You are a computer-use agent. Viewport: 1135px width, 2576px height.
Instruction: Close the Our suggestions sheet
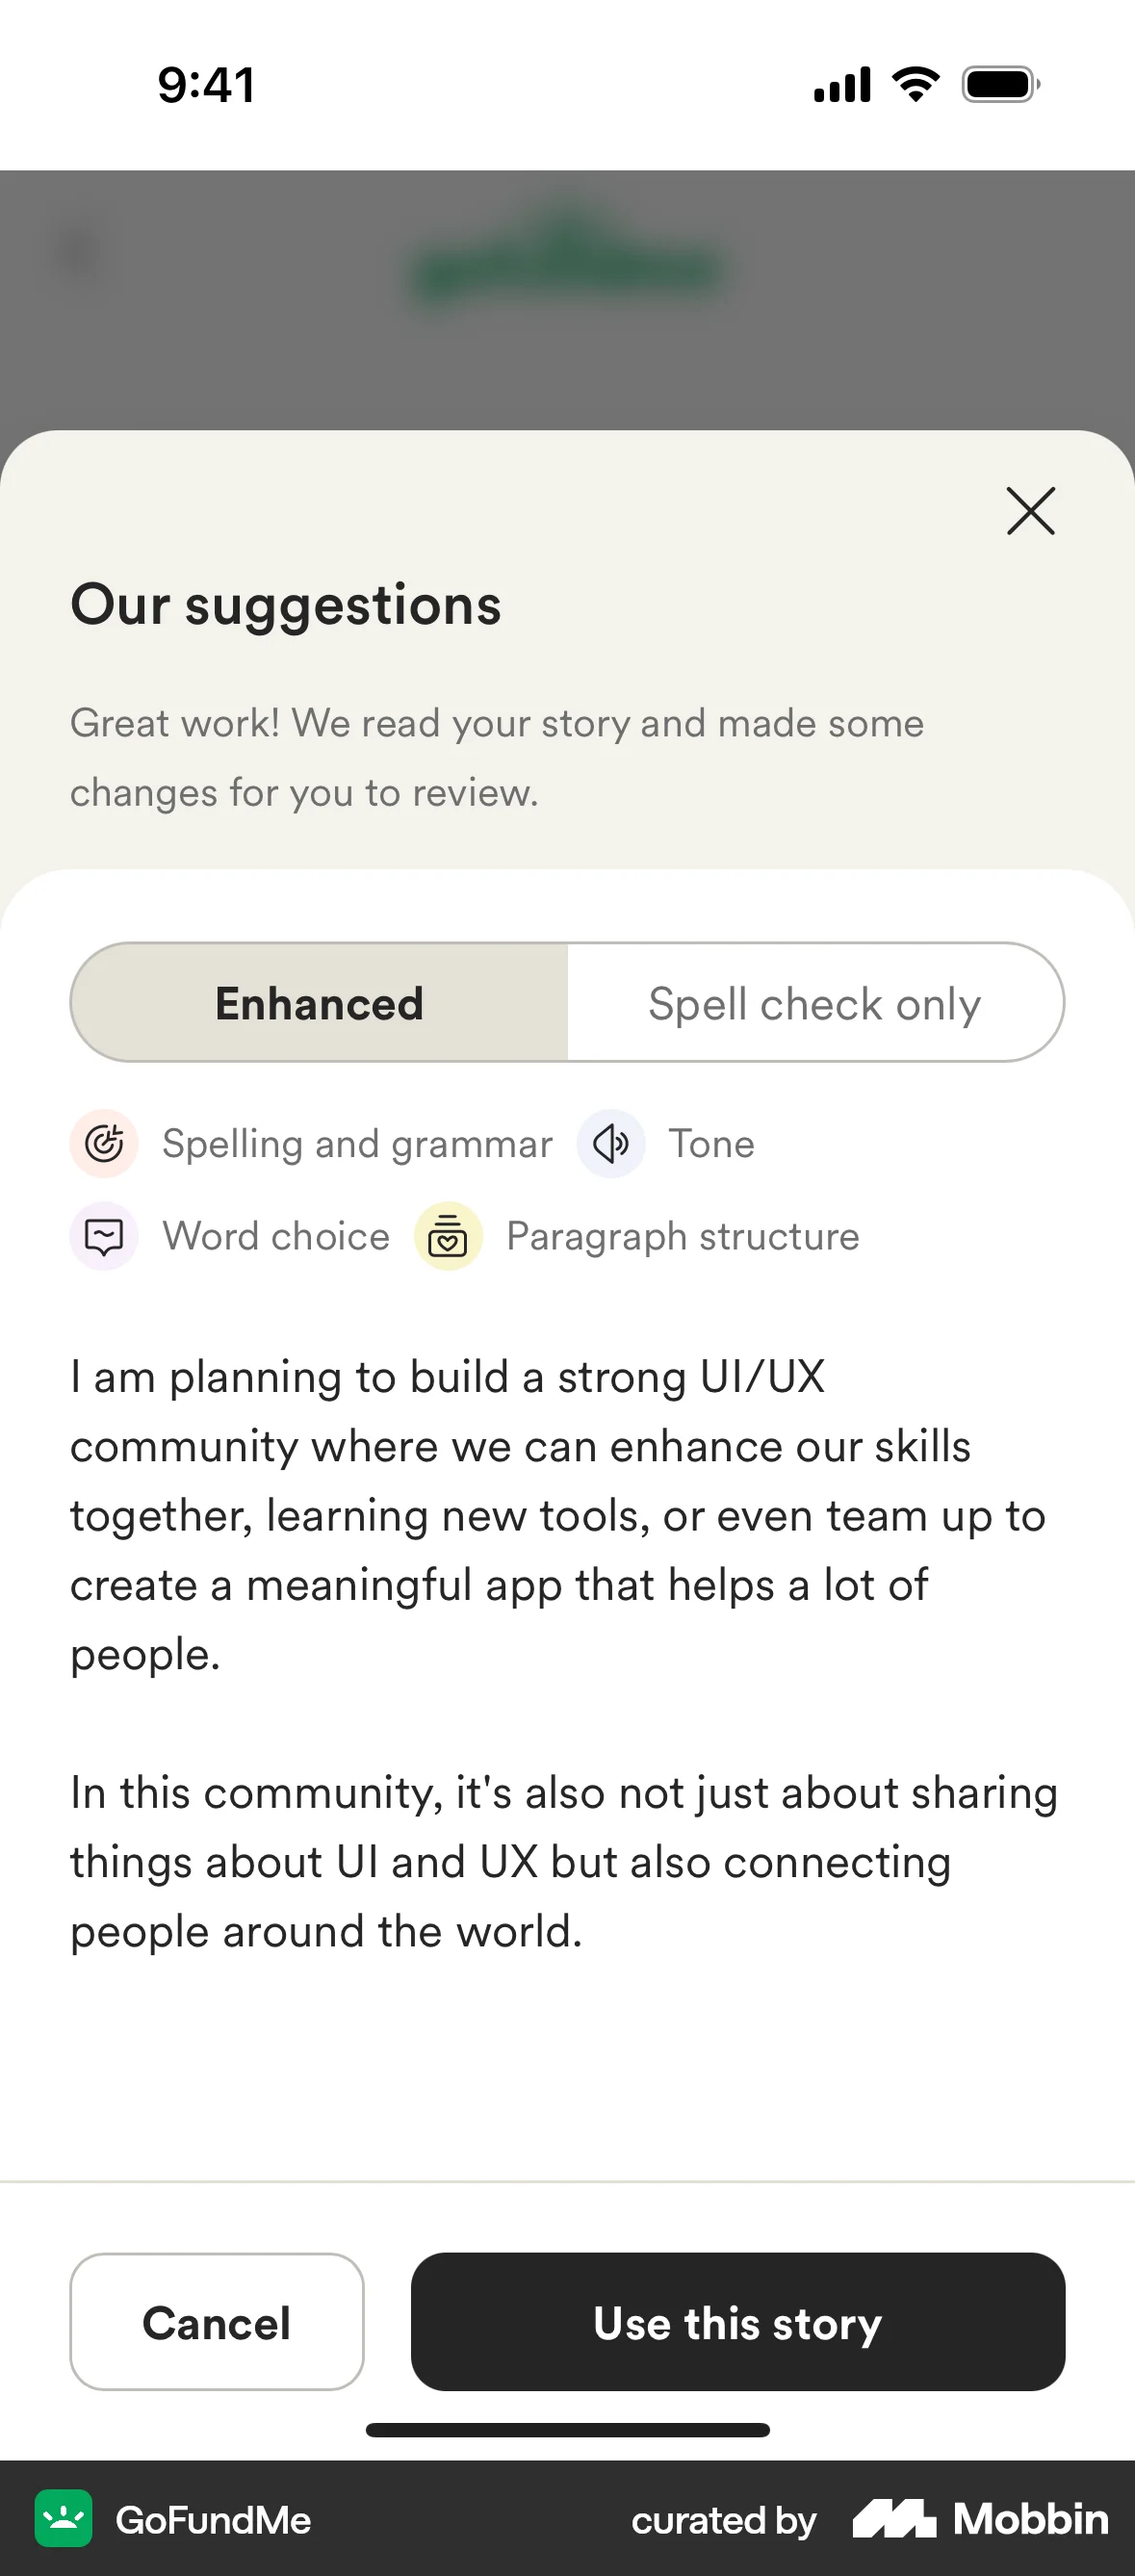1030,511
